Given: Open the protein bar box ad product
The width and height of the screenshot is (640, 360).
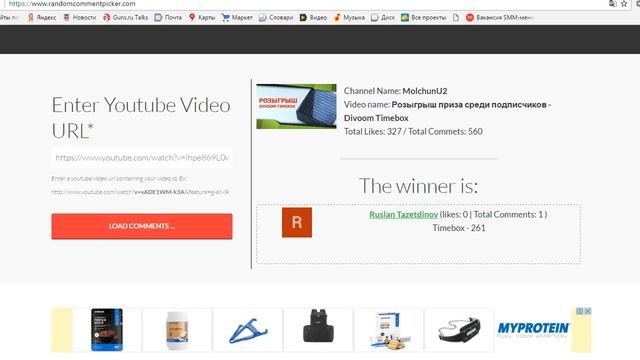Looking at the screenshot, I should [389, 330].
